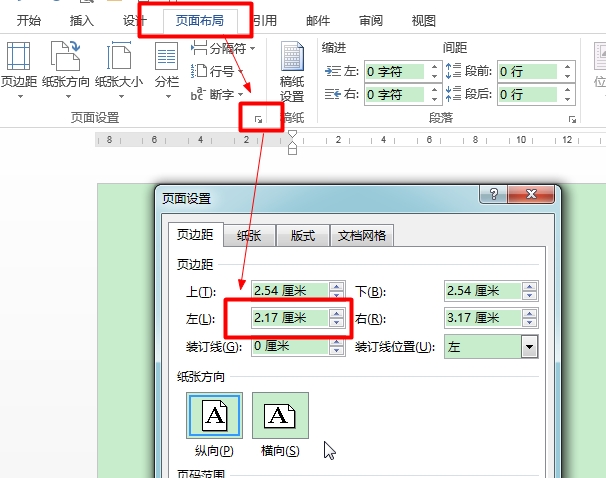Close the 页面设置 dialog
Viewport: 606px width, 478px height.
[531, 194]
